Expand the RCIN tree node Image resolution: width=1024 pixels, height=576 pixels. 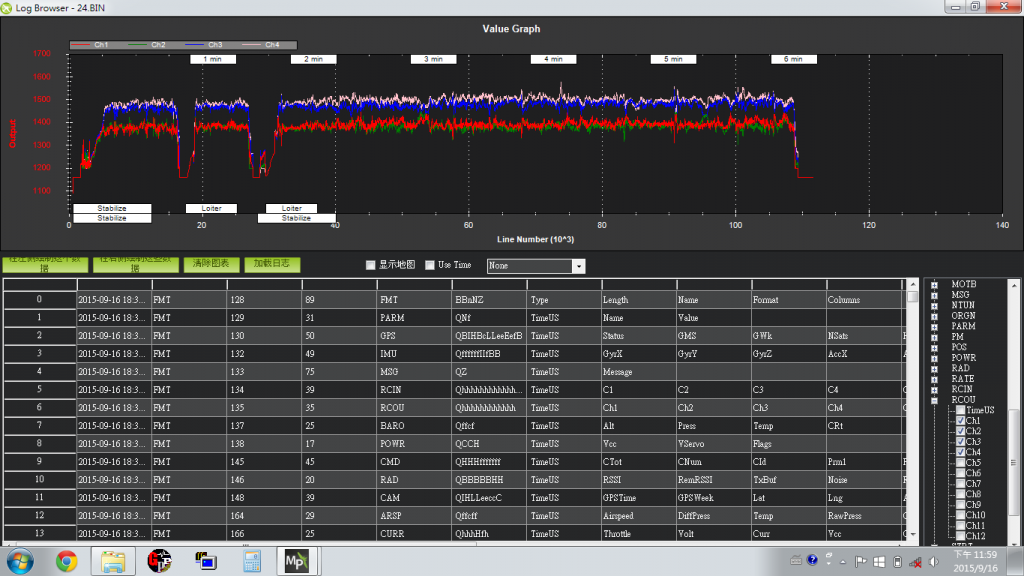click(x=935, y=389)
